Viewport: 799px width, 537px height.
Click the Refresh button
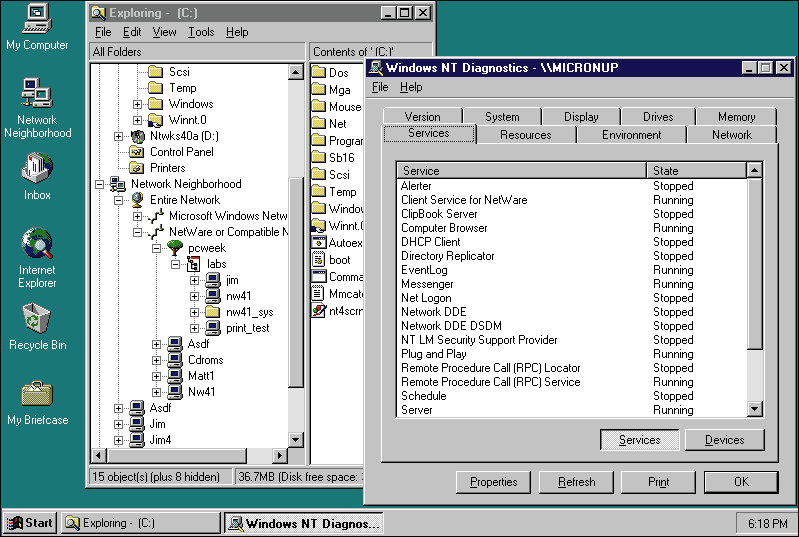[576, 482]
